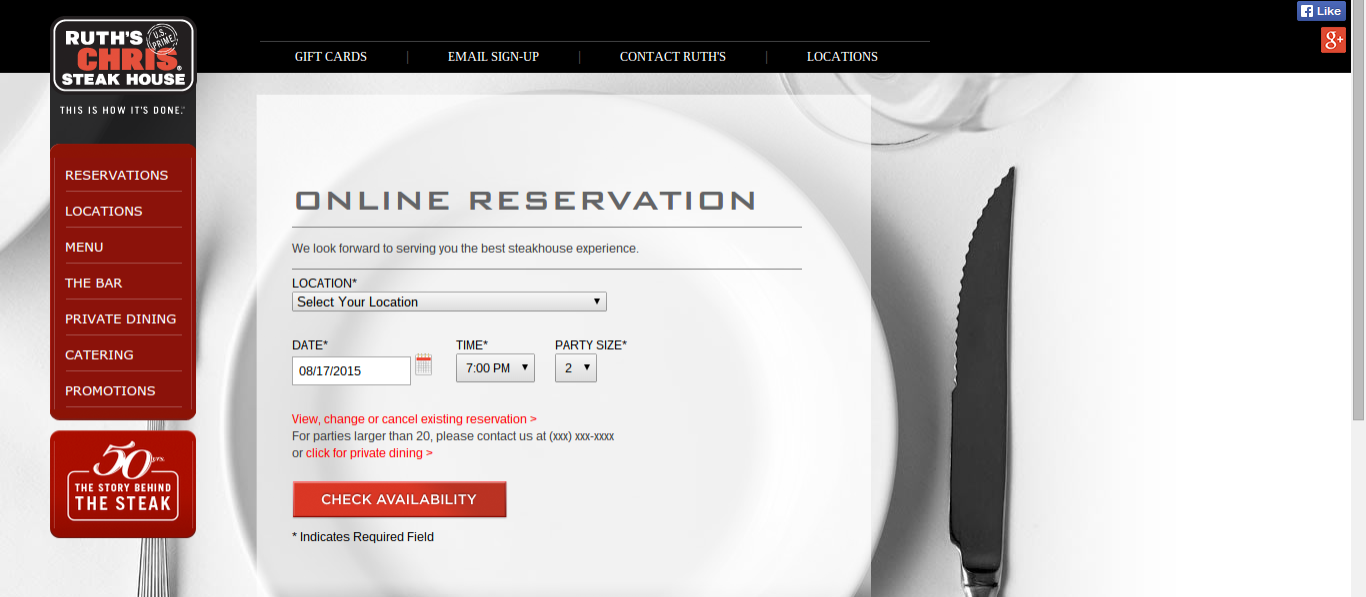
Task: Select Locations in the red sidebar
Action: pyautogui.click(x=104, y=211)
